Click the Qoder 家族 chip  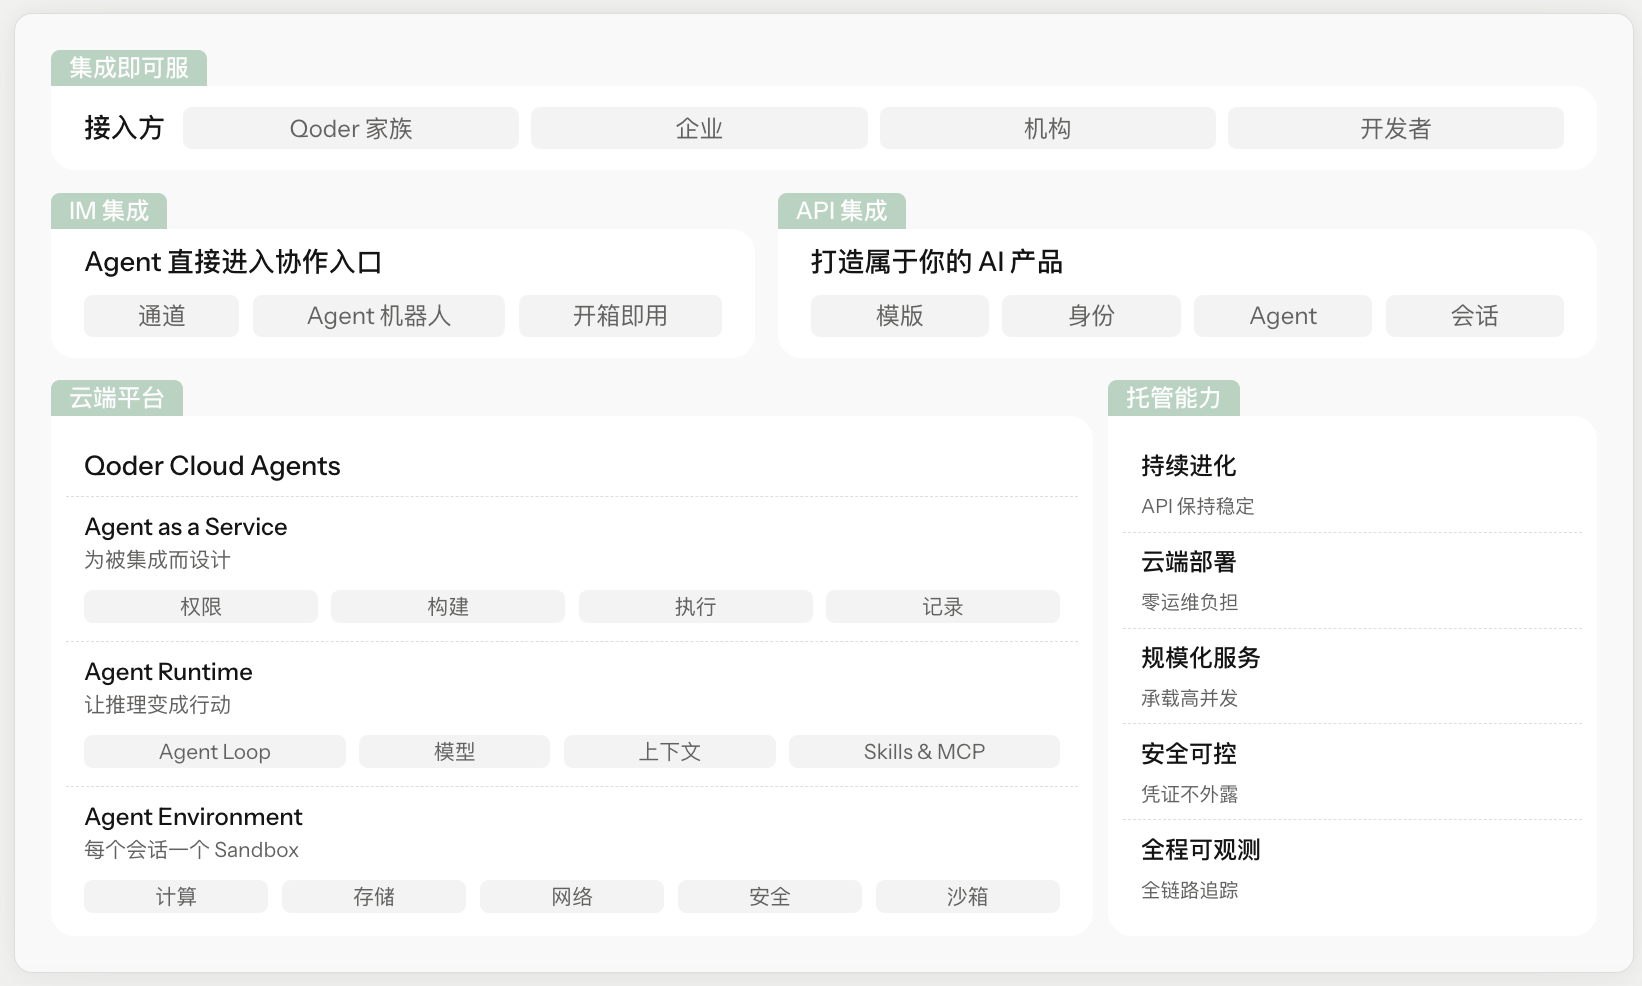(x=351, y=128)
